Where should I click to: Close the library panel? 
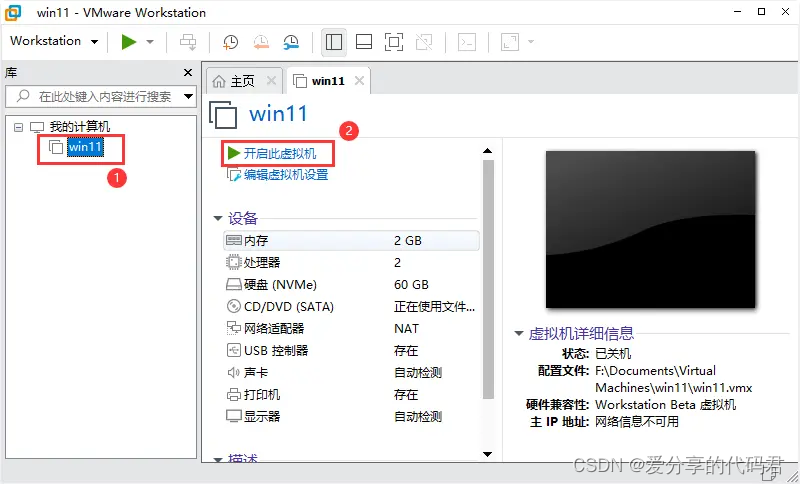188,72
